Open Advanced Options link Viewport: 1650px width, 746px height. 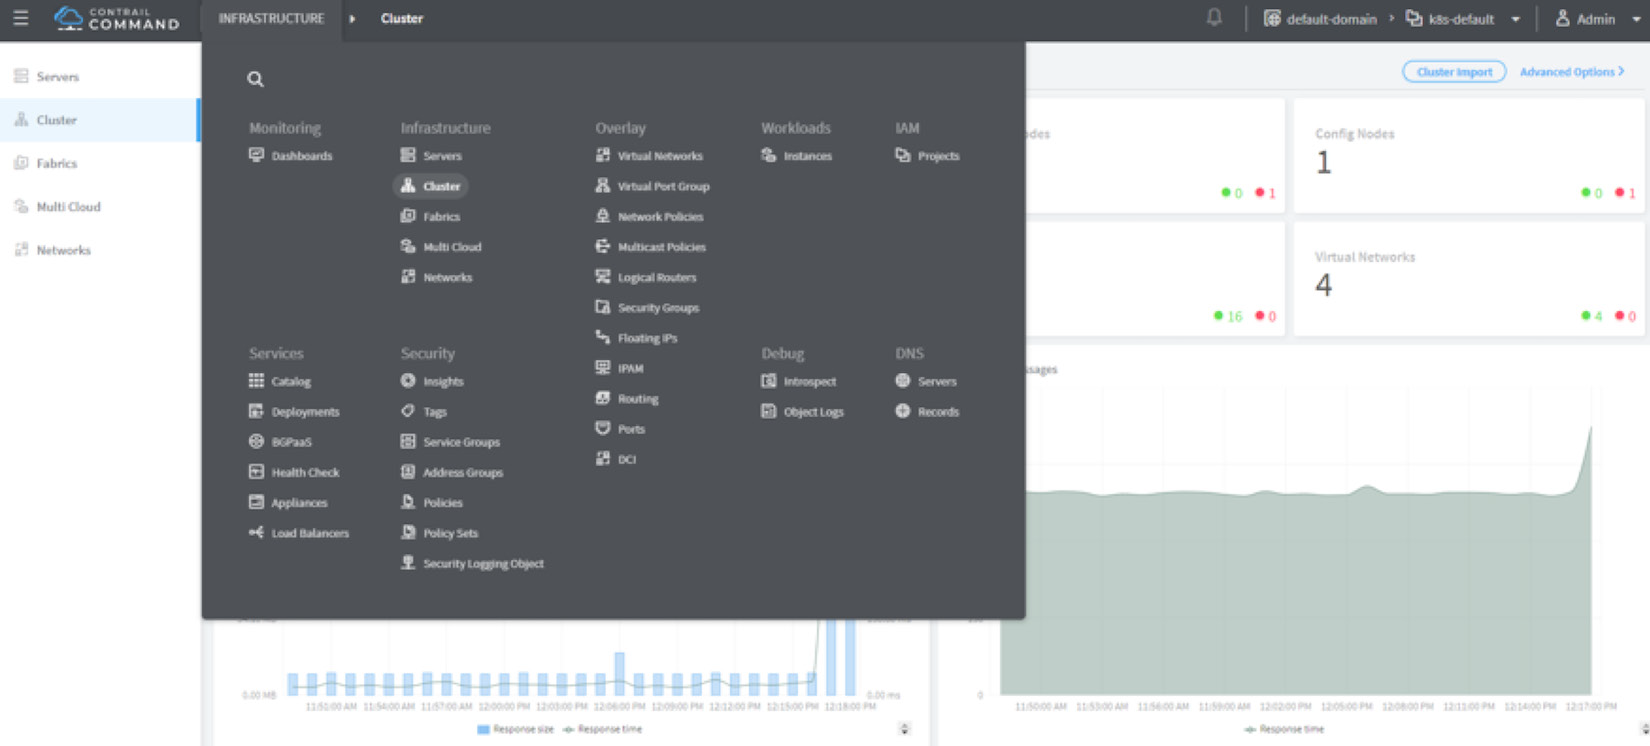1572,72
